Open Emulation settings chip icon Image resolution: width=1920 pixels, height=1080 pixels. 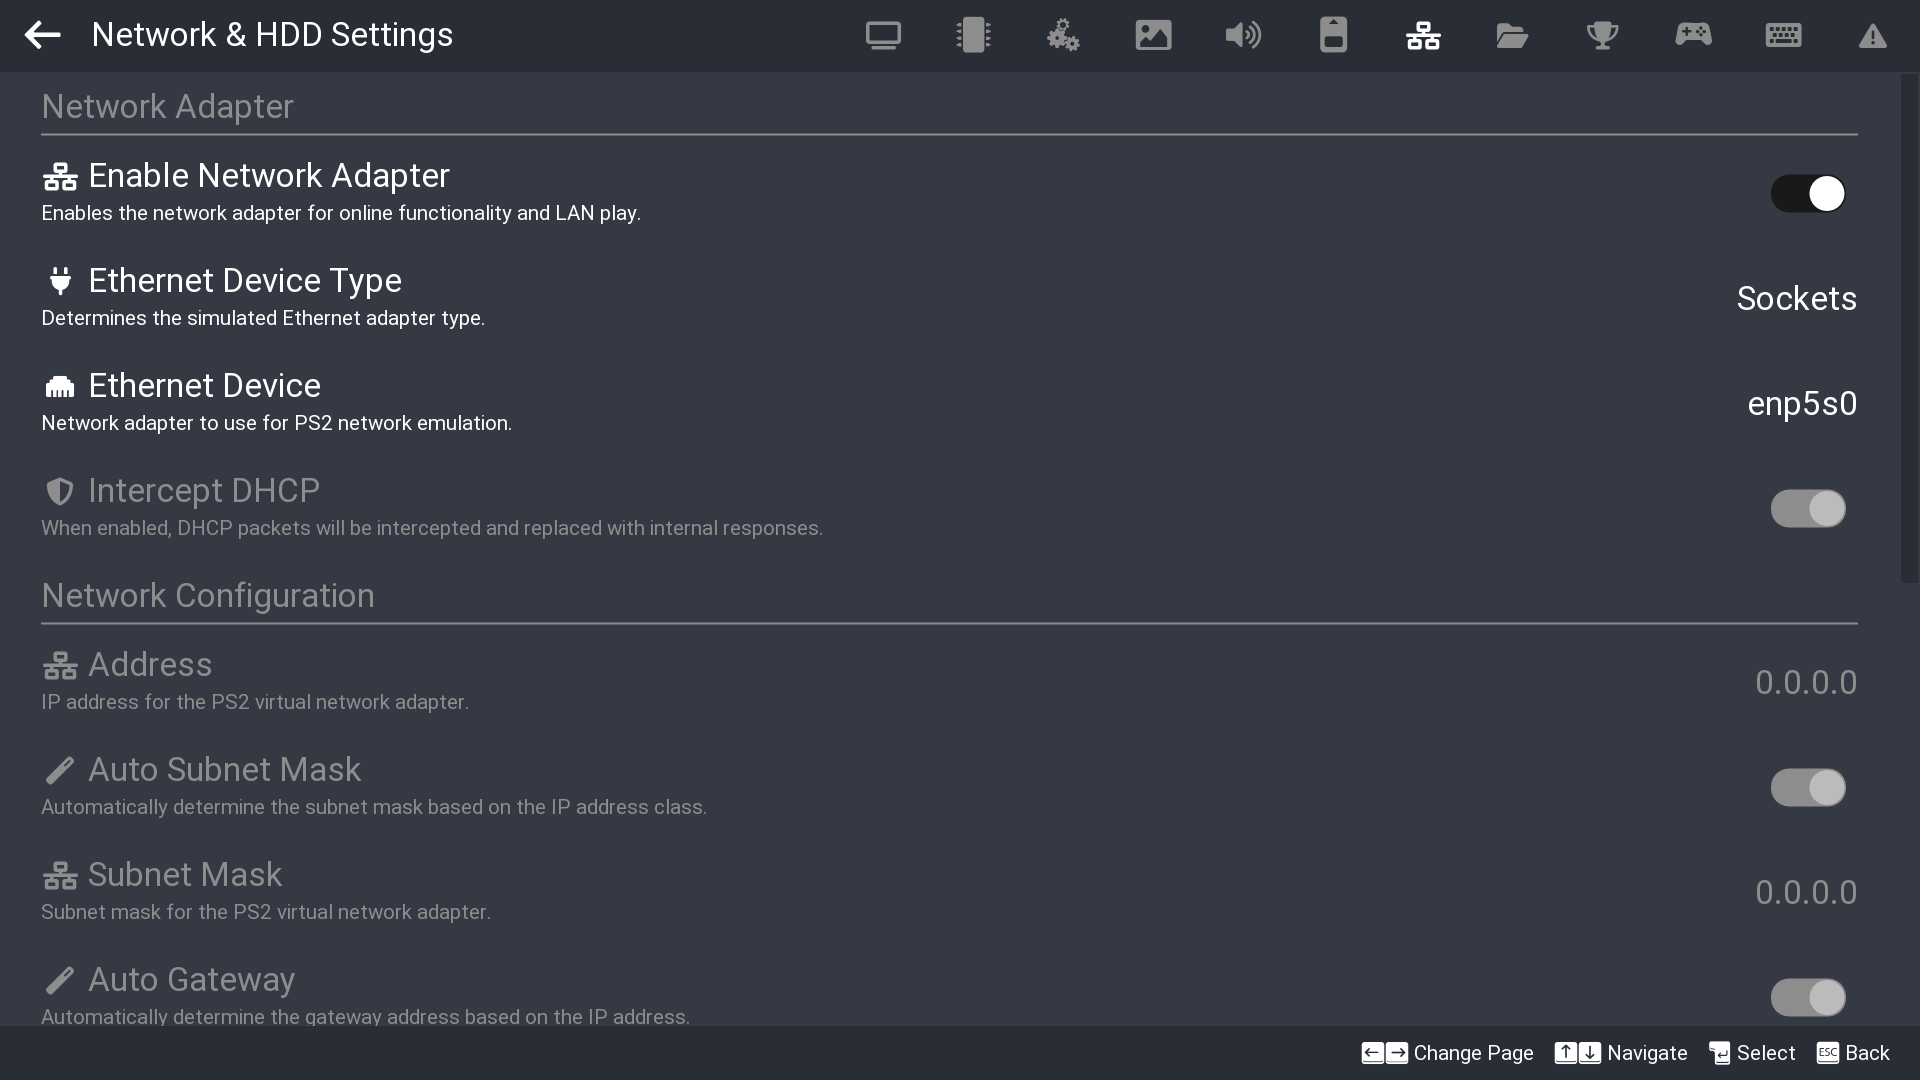point(973,35)
